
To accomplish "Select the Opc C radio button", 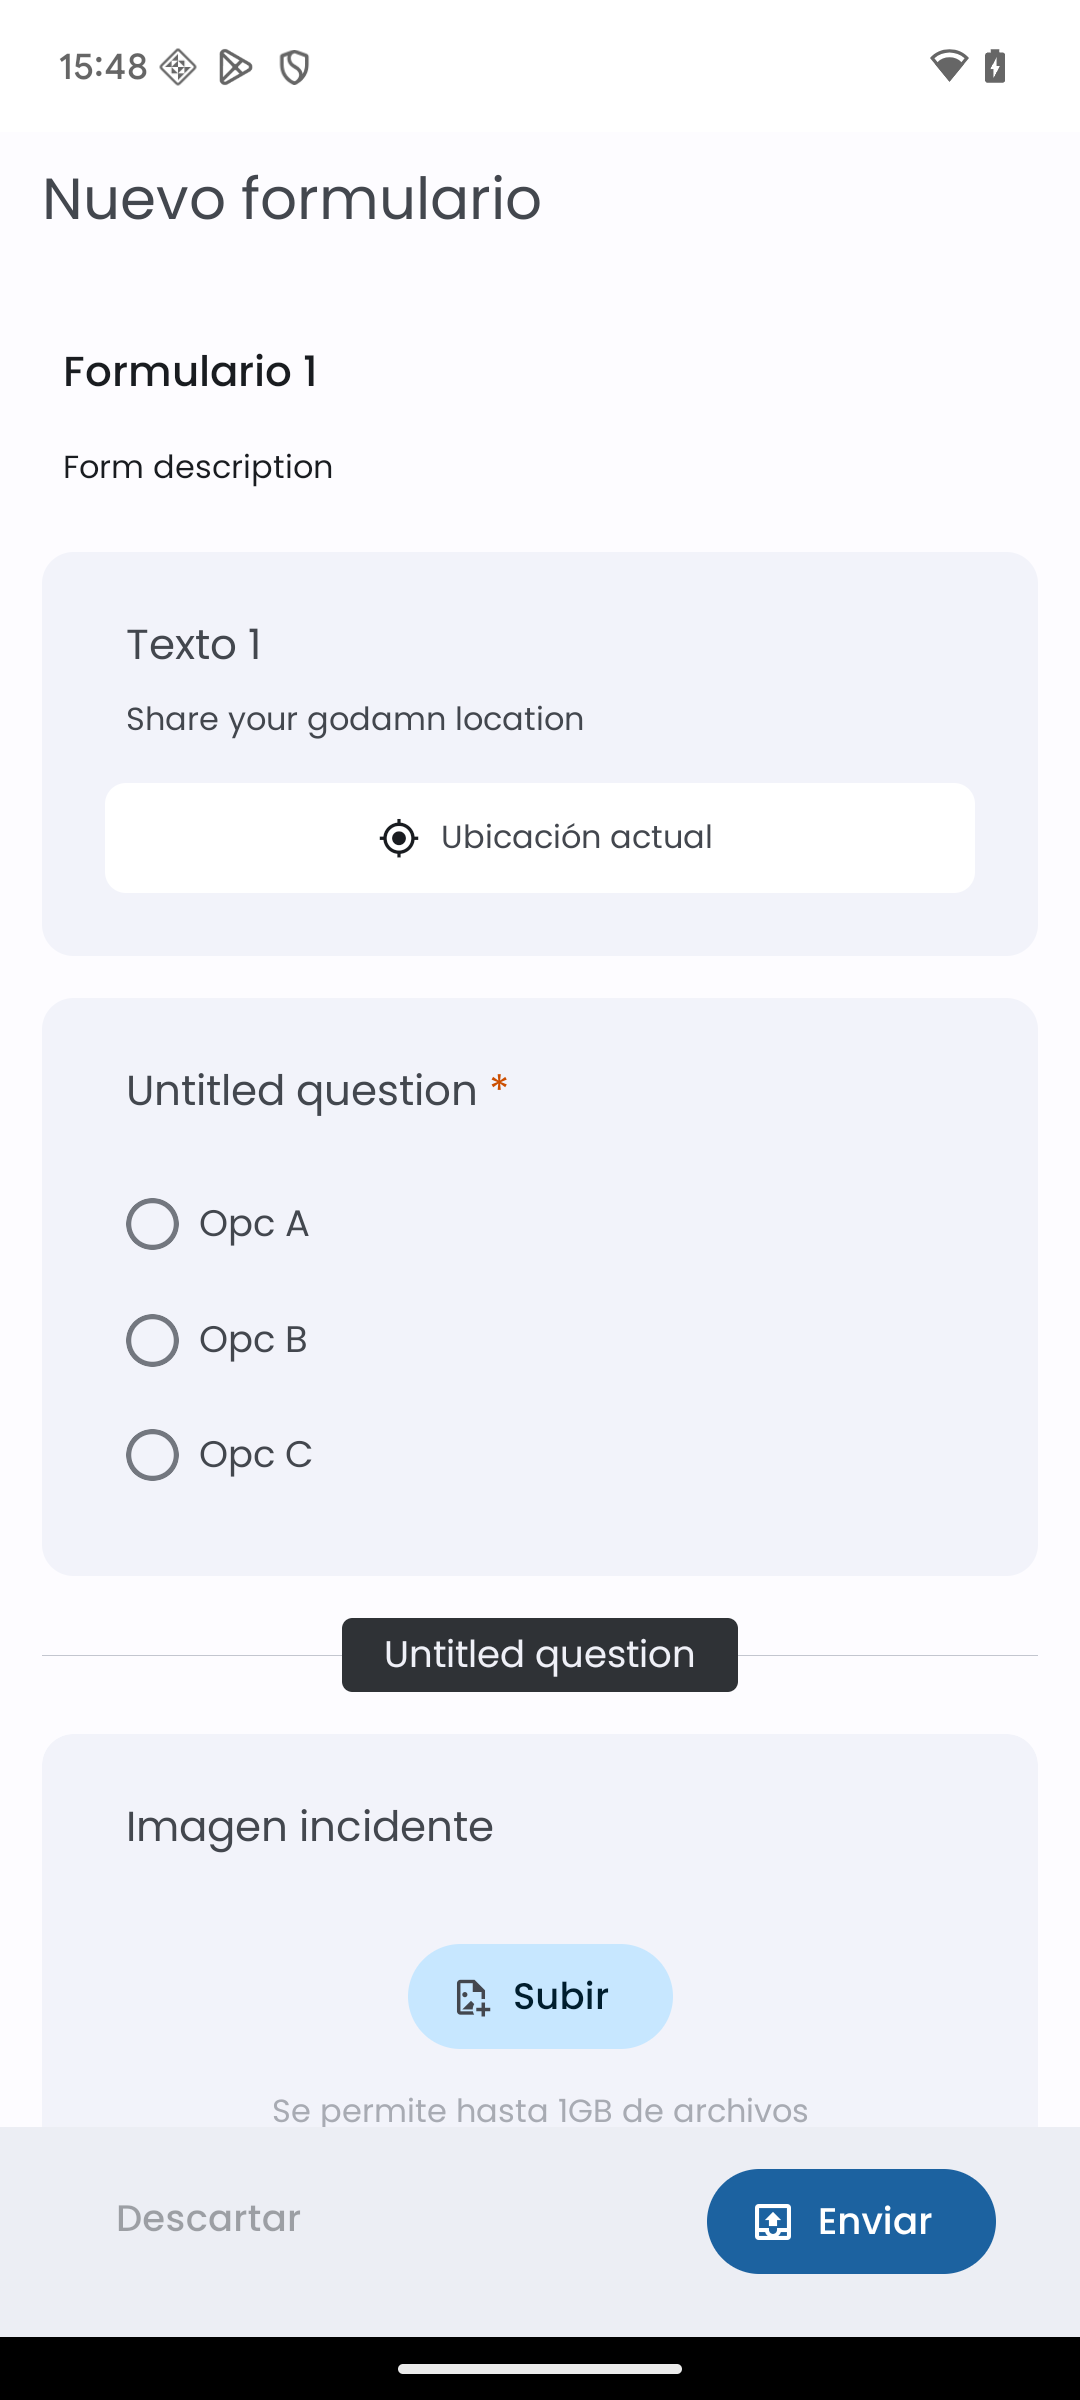I will pos(152,1455).
